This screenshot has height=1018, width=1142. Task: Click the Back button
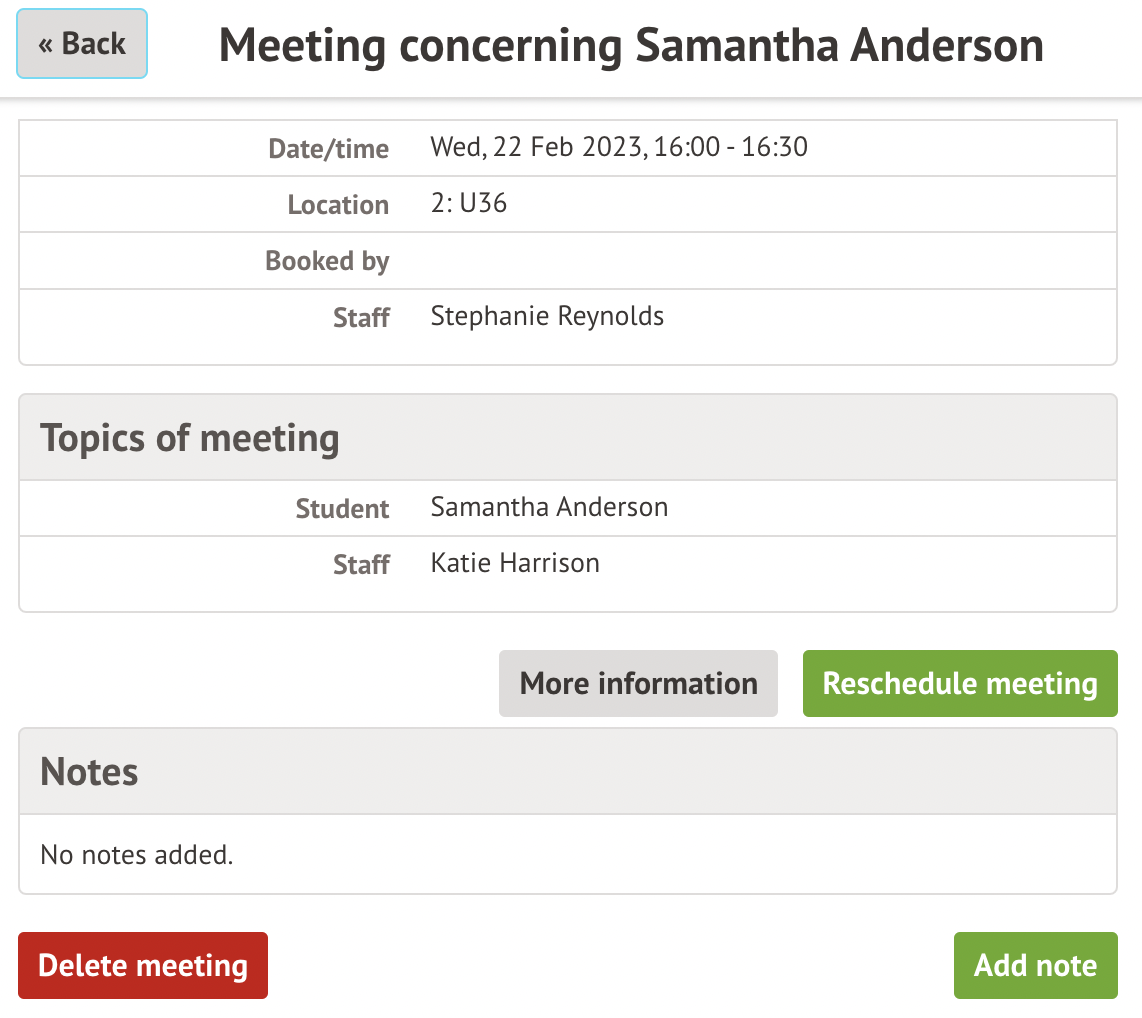pos(82,44)
